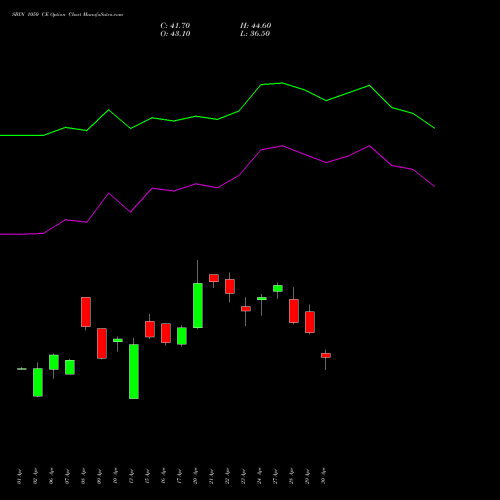The width and height of the screenshot is (500, 500).
Task: Select the 01 Apr date label
Action: [x=19, y=476]
